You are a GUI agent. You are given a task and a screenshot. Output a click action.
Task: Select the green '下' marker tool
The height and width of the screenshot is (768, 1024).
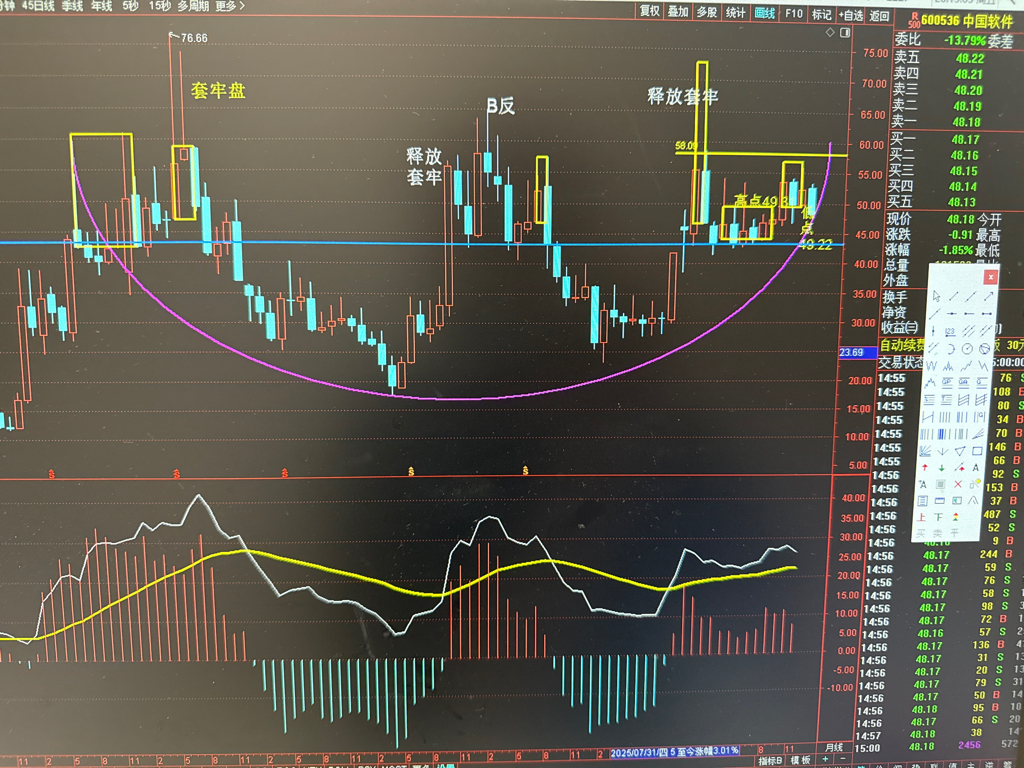pos(938,517)
